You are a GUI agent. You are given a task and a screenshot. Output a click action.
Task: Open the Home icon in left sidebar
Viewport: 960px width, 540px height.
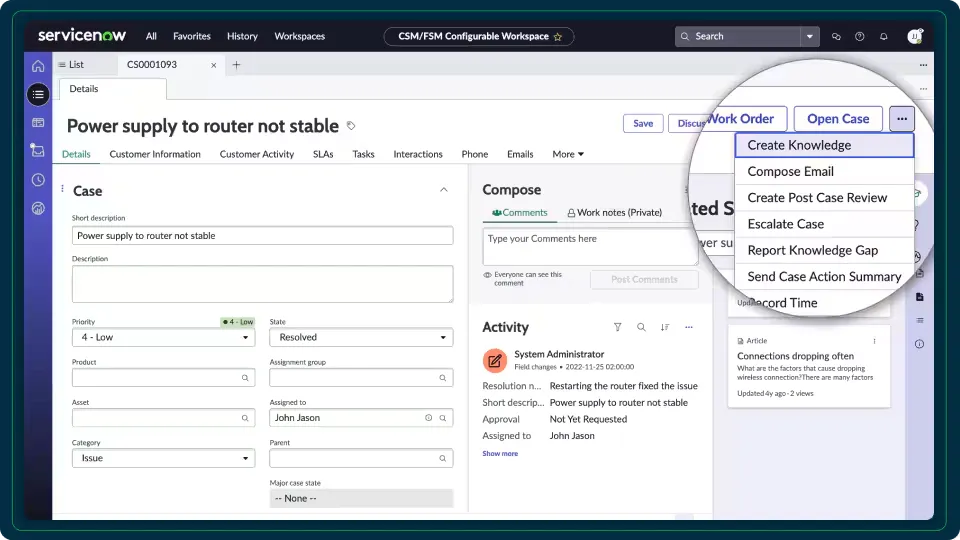[x=38, y=66]
